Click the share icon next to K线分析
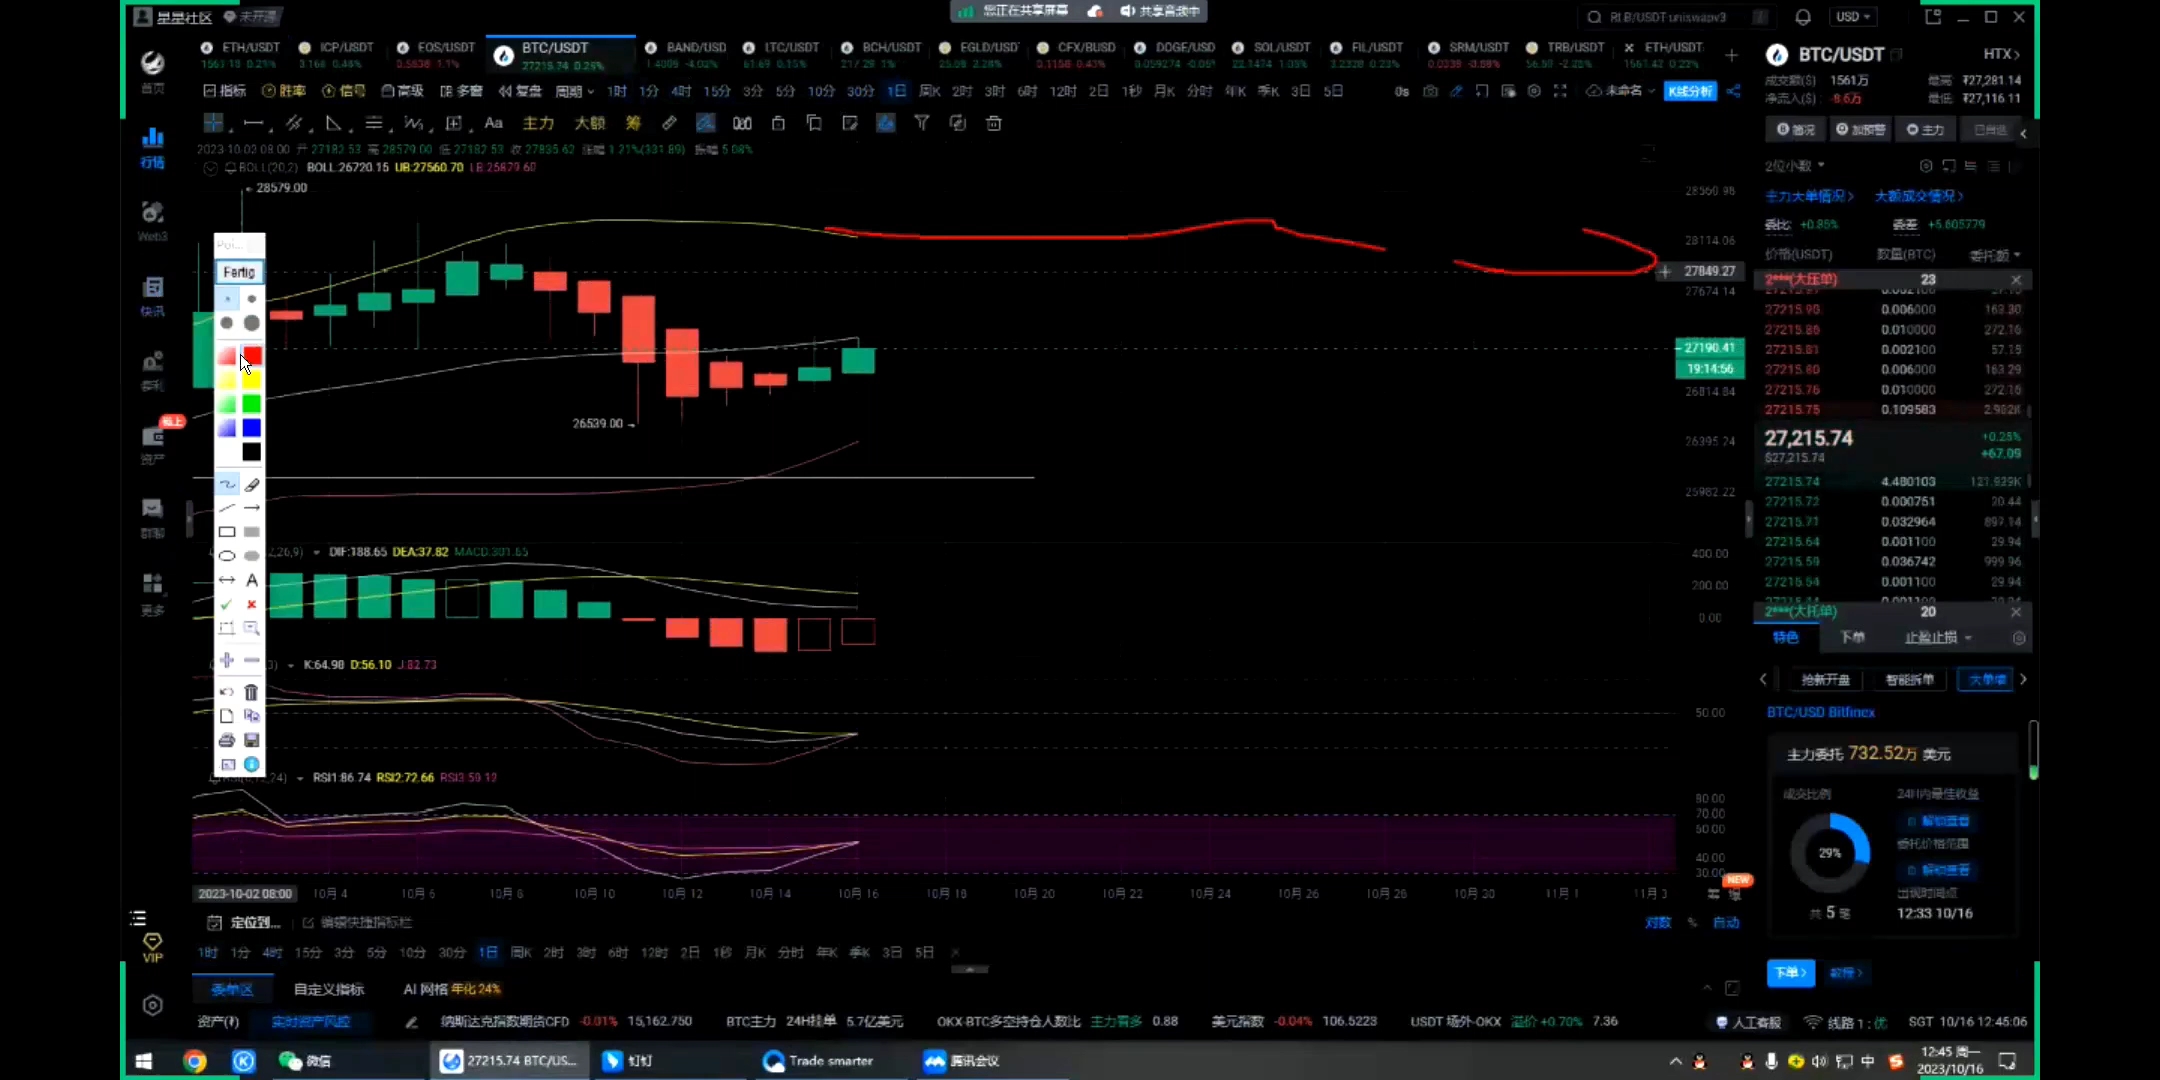This screenshot has height=1080, width=2160. coord(1734,91)
